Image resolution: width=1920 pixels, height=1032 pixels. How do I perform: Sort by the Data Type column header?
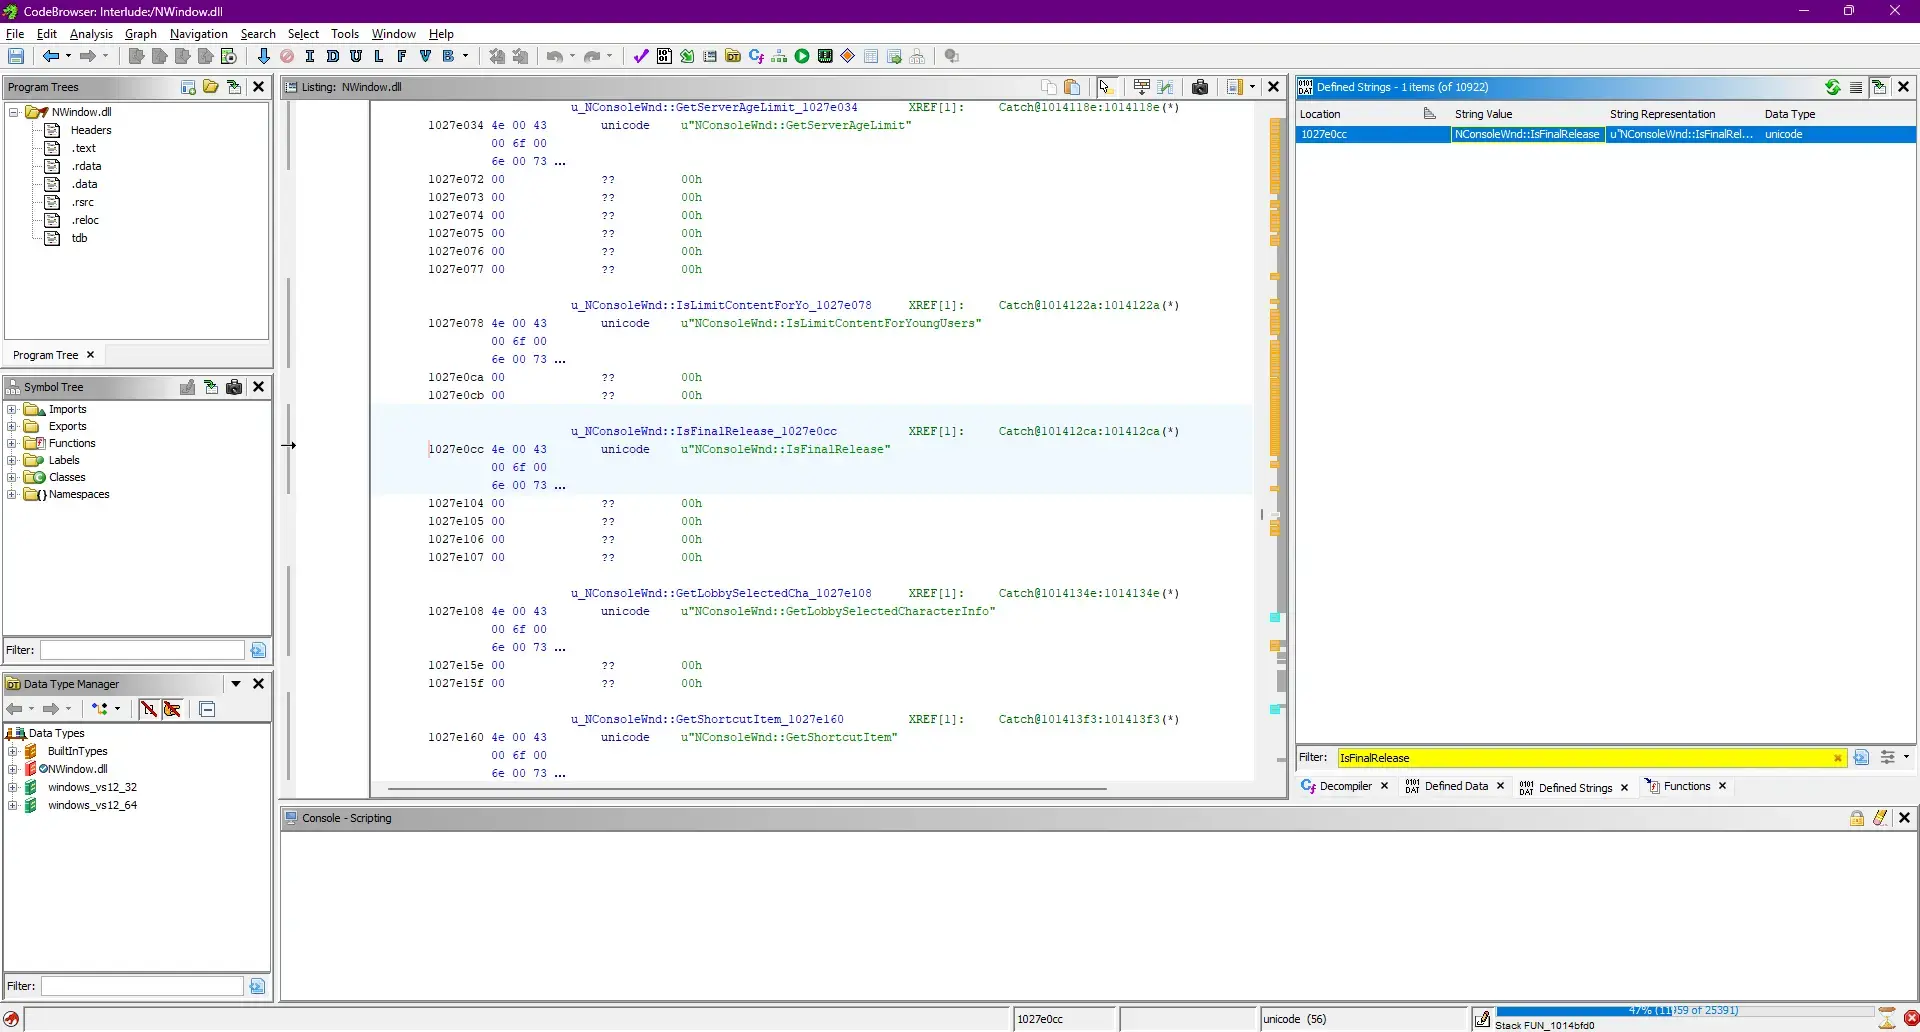1838,114
